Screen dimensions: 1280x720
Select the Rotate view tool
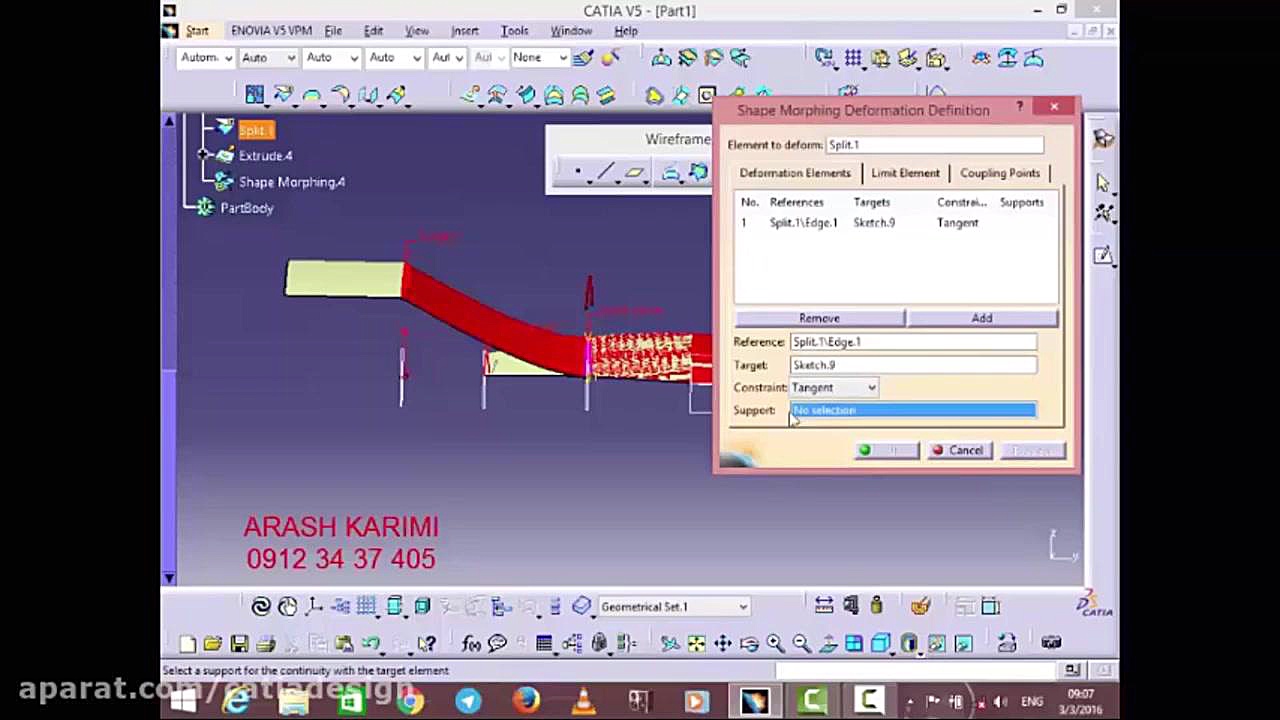[748, 643]
